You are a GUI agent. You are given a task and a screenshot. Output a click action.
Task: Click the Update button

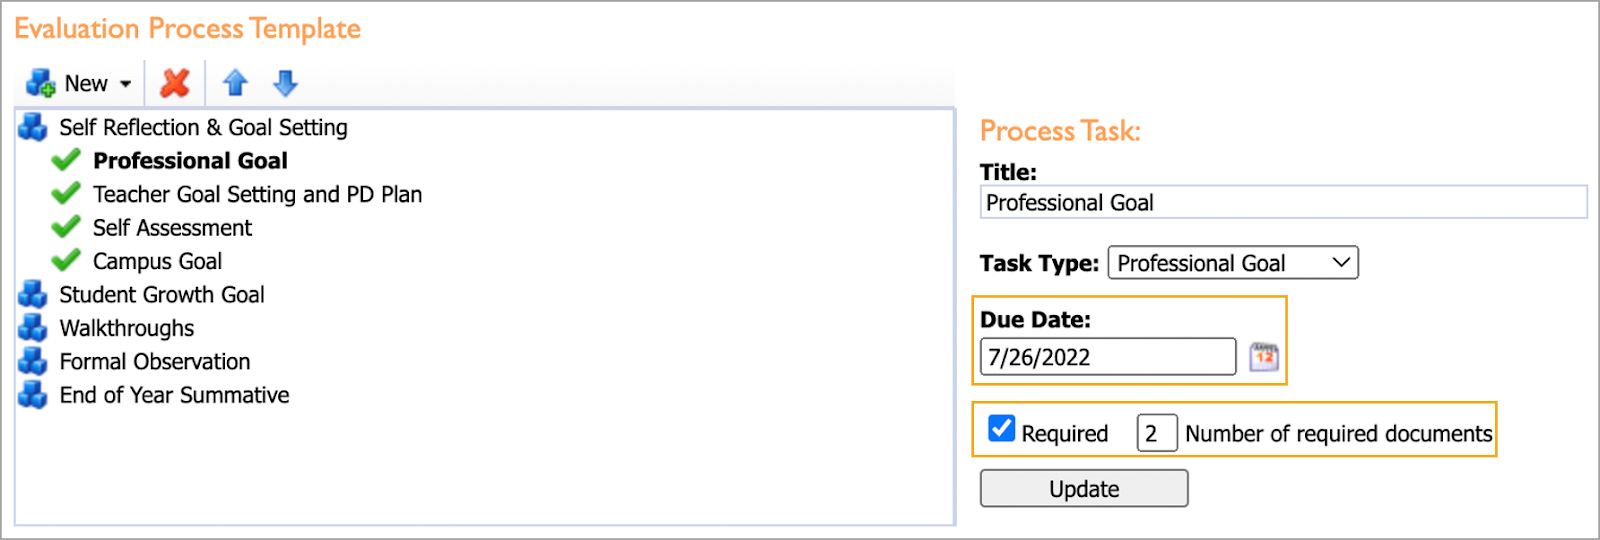1084,489
